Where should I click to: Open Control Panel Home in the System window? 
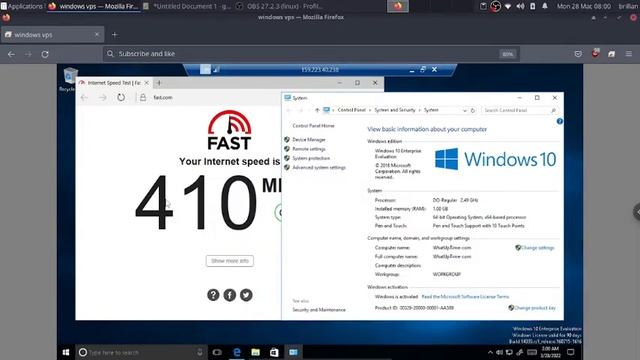(x=313, y=126)
